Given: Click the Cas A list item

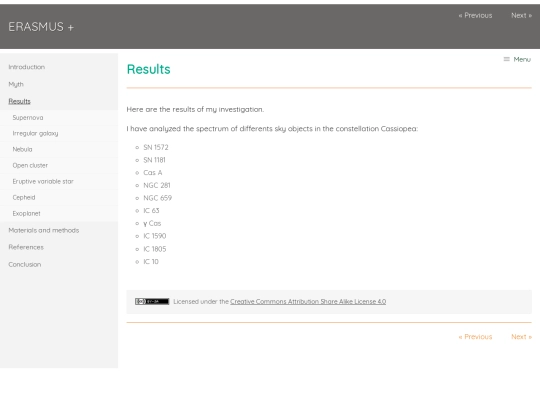Looking at the screenshot, I should click(x=153, y=173).
